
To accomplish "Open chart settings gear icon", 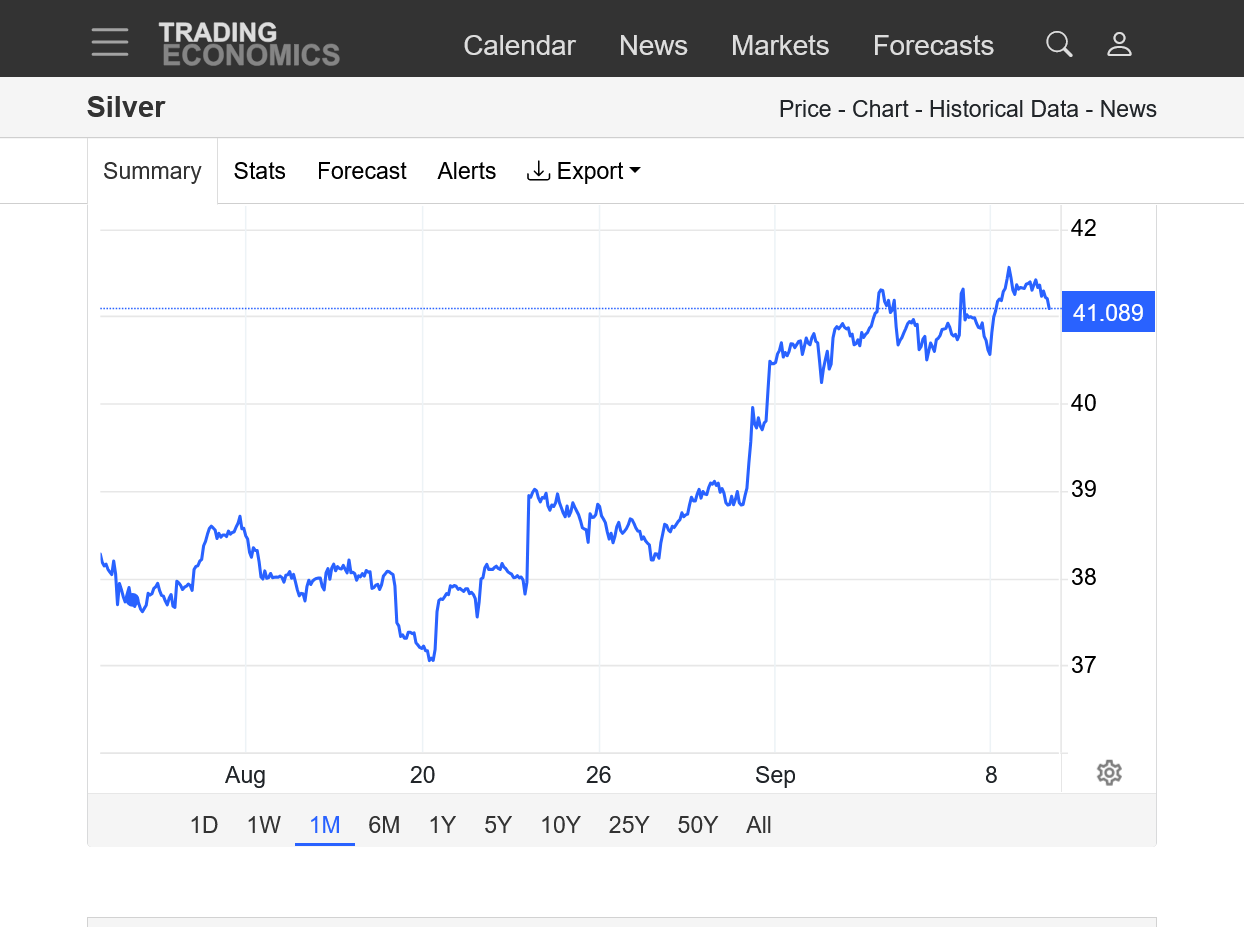I will coord(1108,773).
